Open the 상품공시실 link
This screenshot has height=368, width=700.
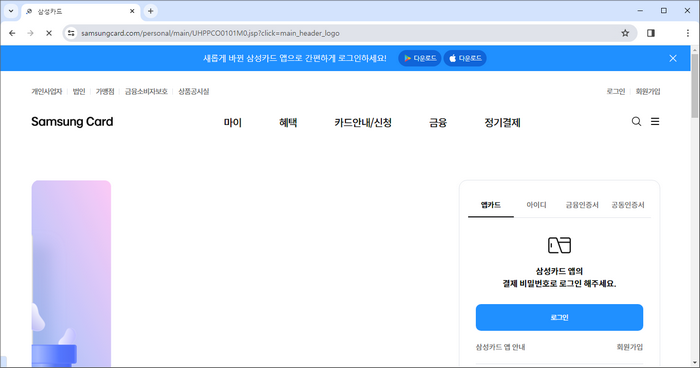click(194, 92)
